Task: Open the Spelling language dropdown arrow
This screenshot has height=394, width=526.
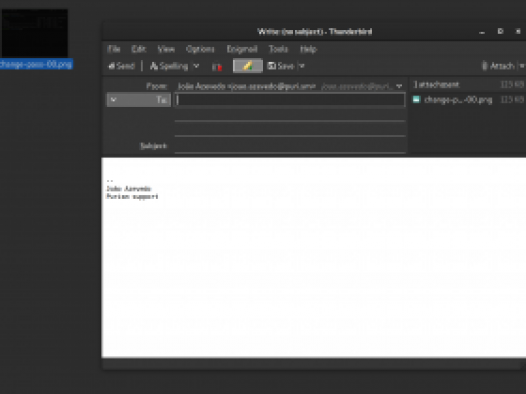Action: 196,66
